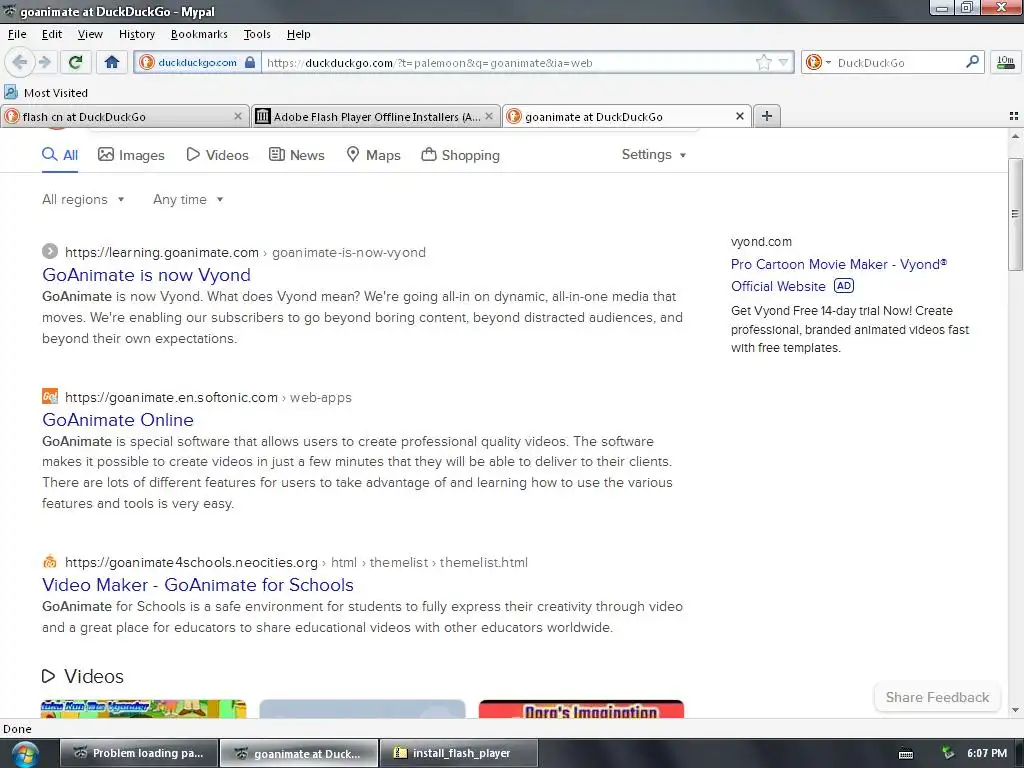
Task: Close the flash cn at DuckDuckGo tab
Action: (238, 116)
